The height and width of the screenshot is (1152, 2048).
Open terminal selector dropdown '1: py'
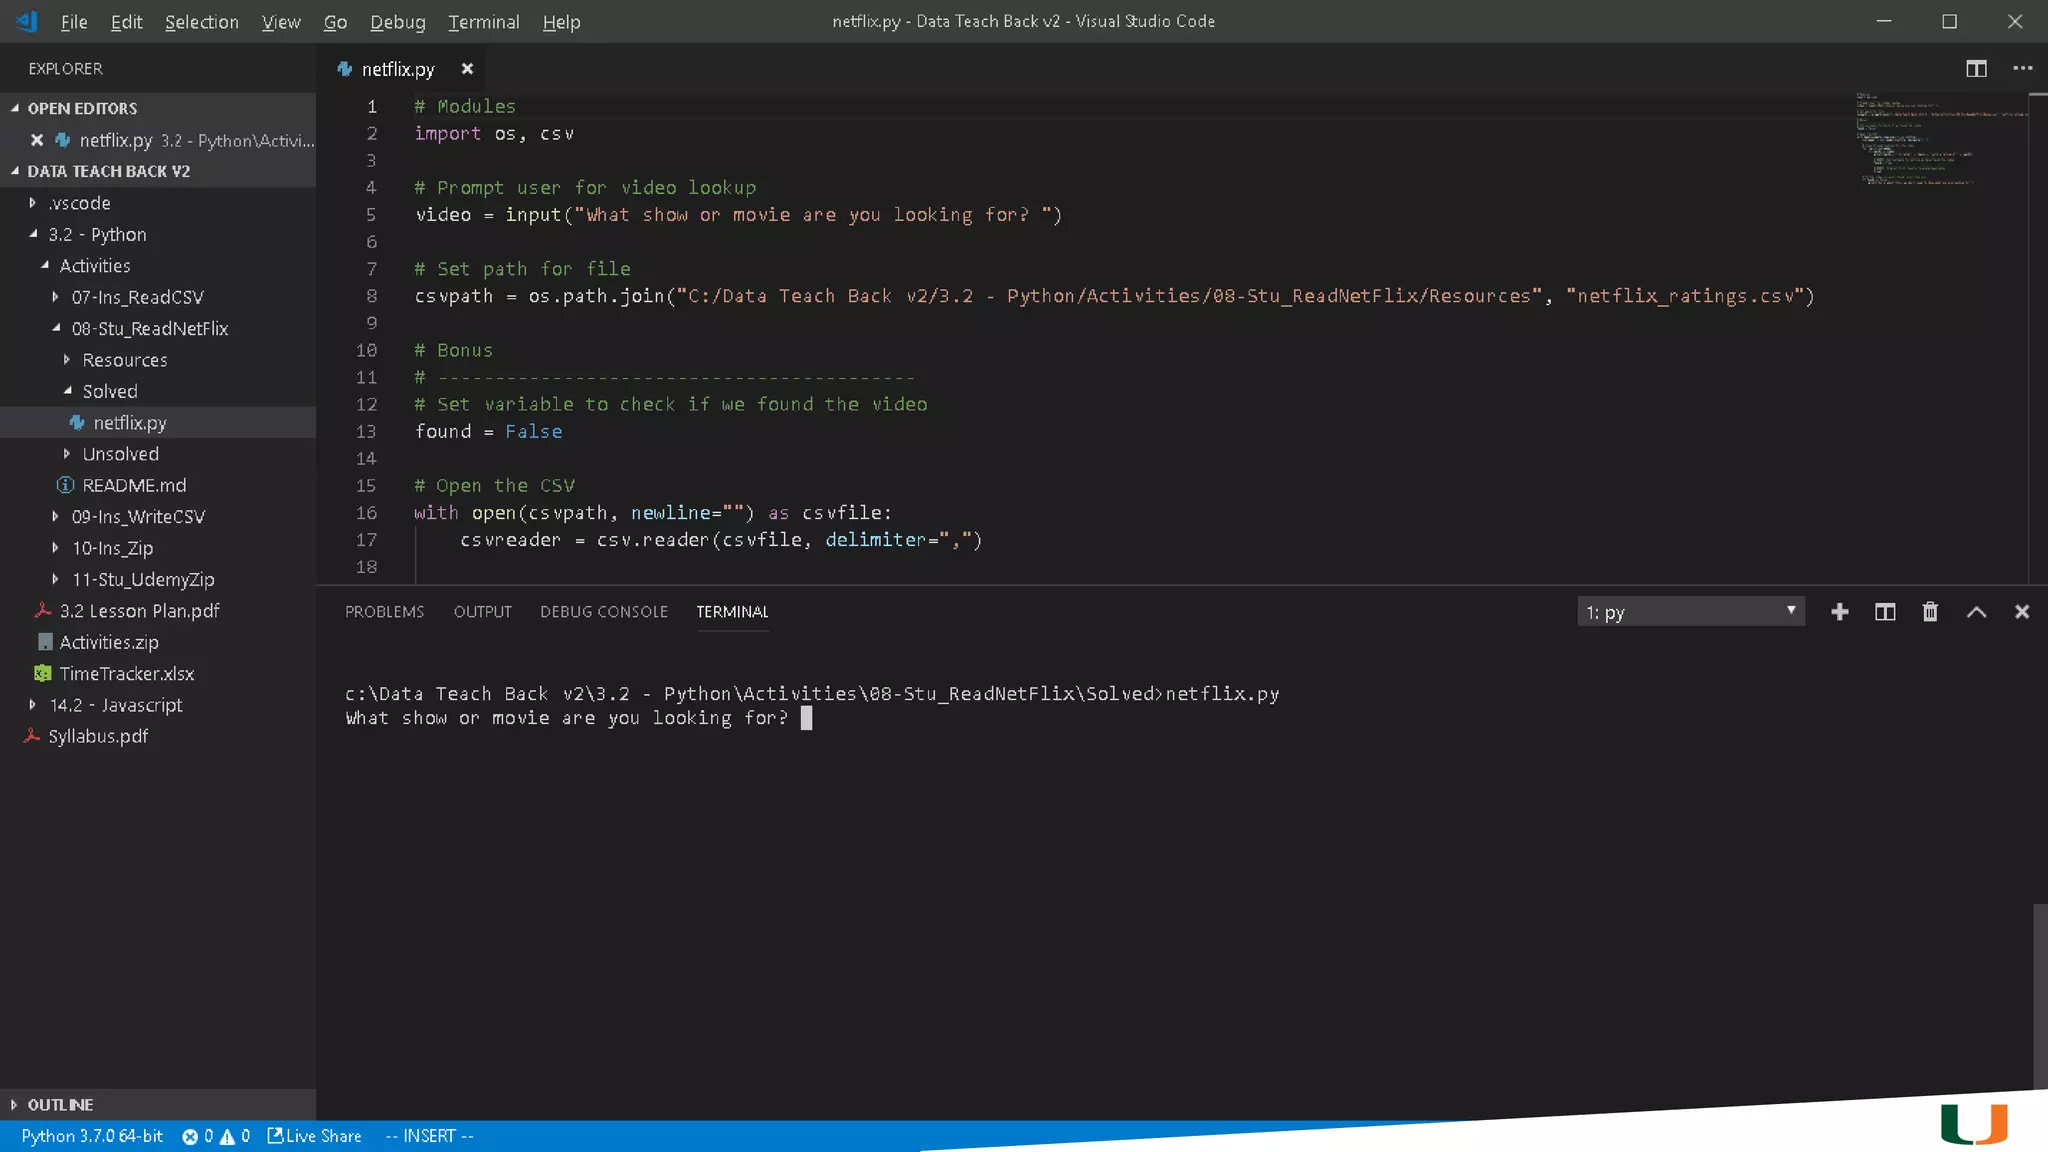click(1690, 612)
